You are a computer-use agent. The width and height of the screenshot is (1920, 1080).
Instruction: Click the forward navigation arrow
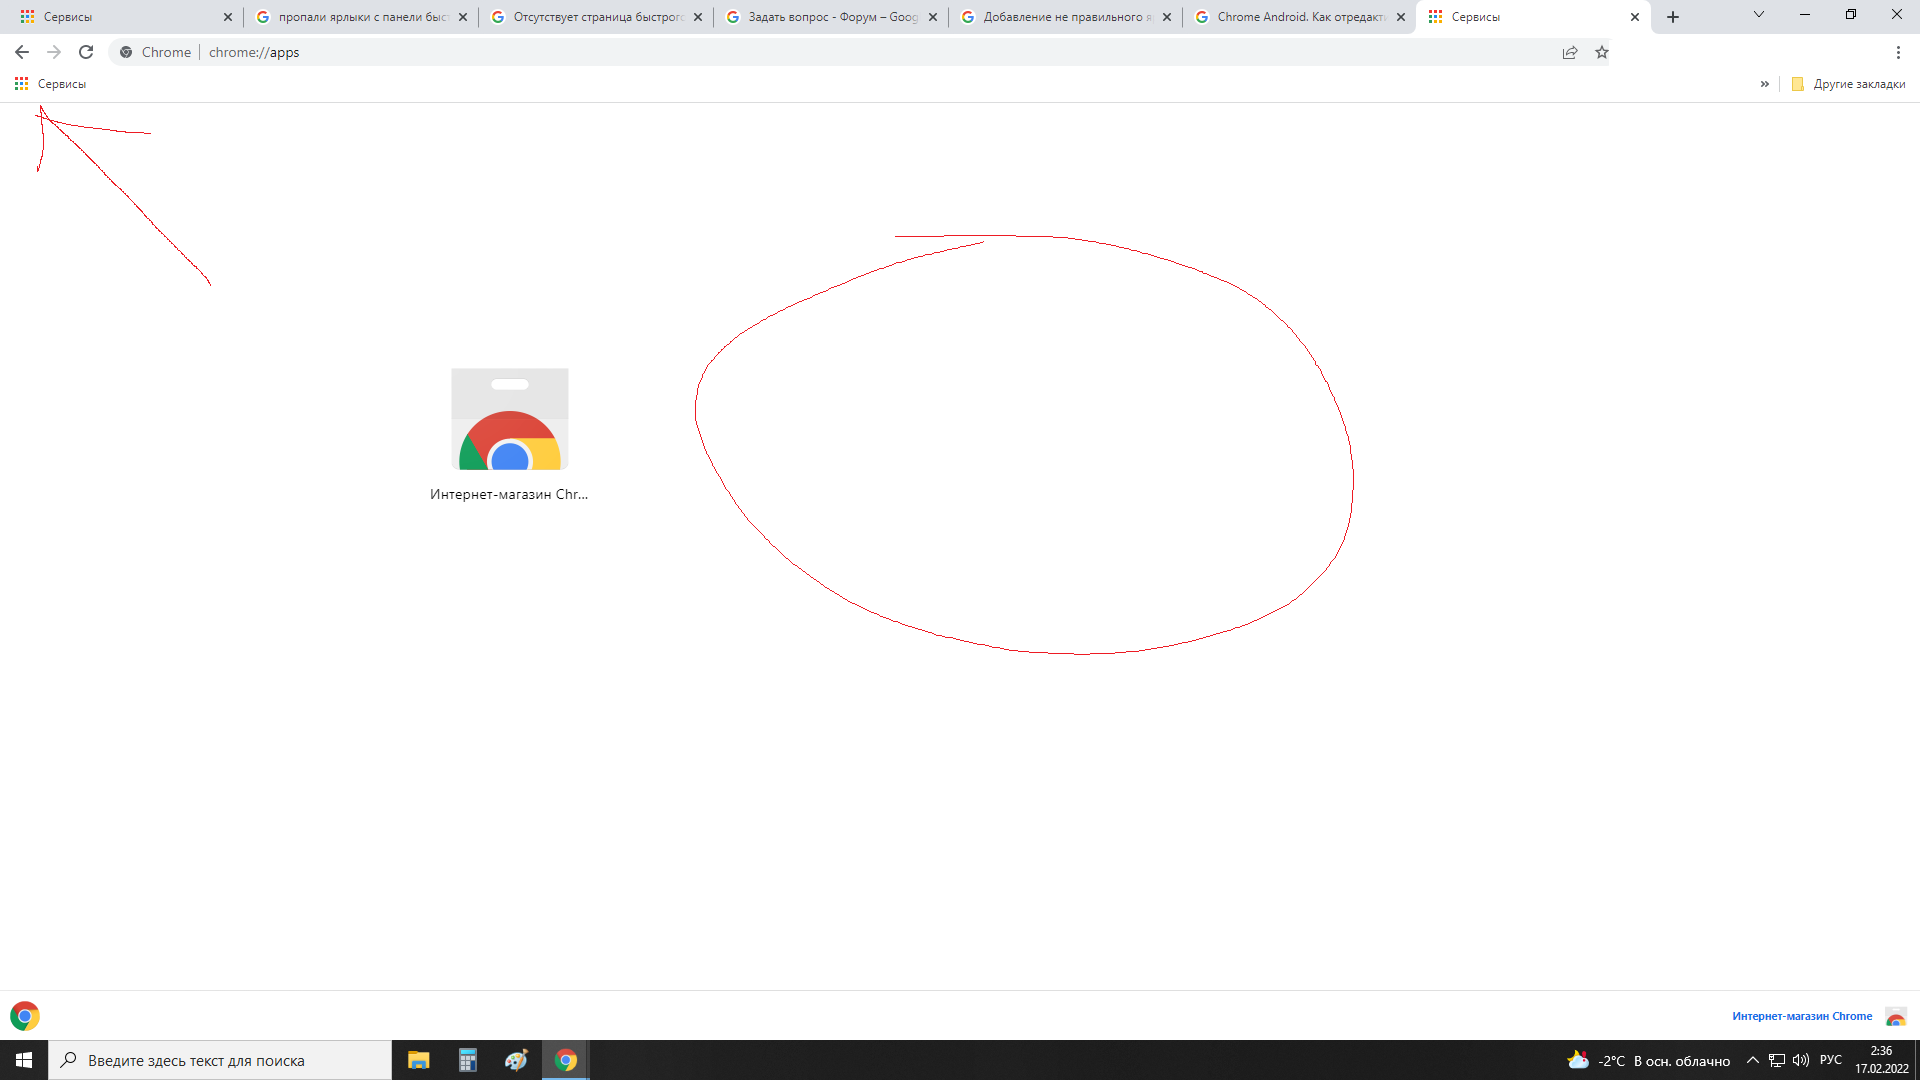[53, 51]
